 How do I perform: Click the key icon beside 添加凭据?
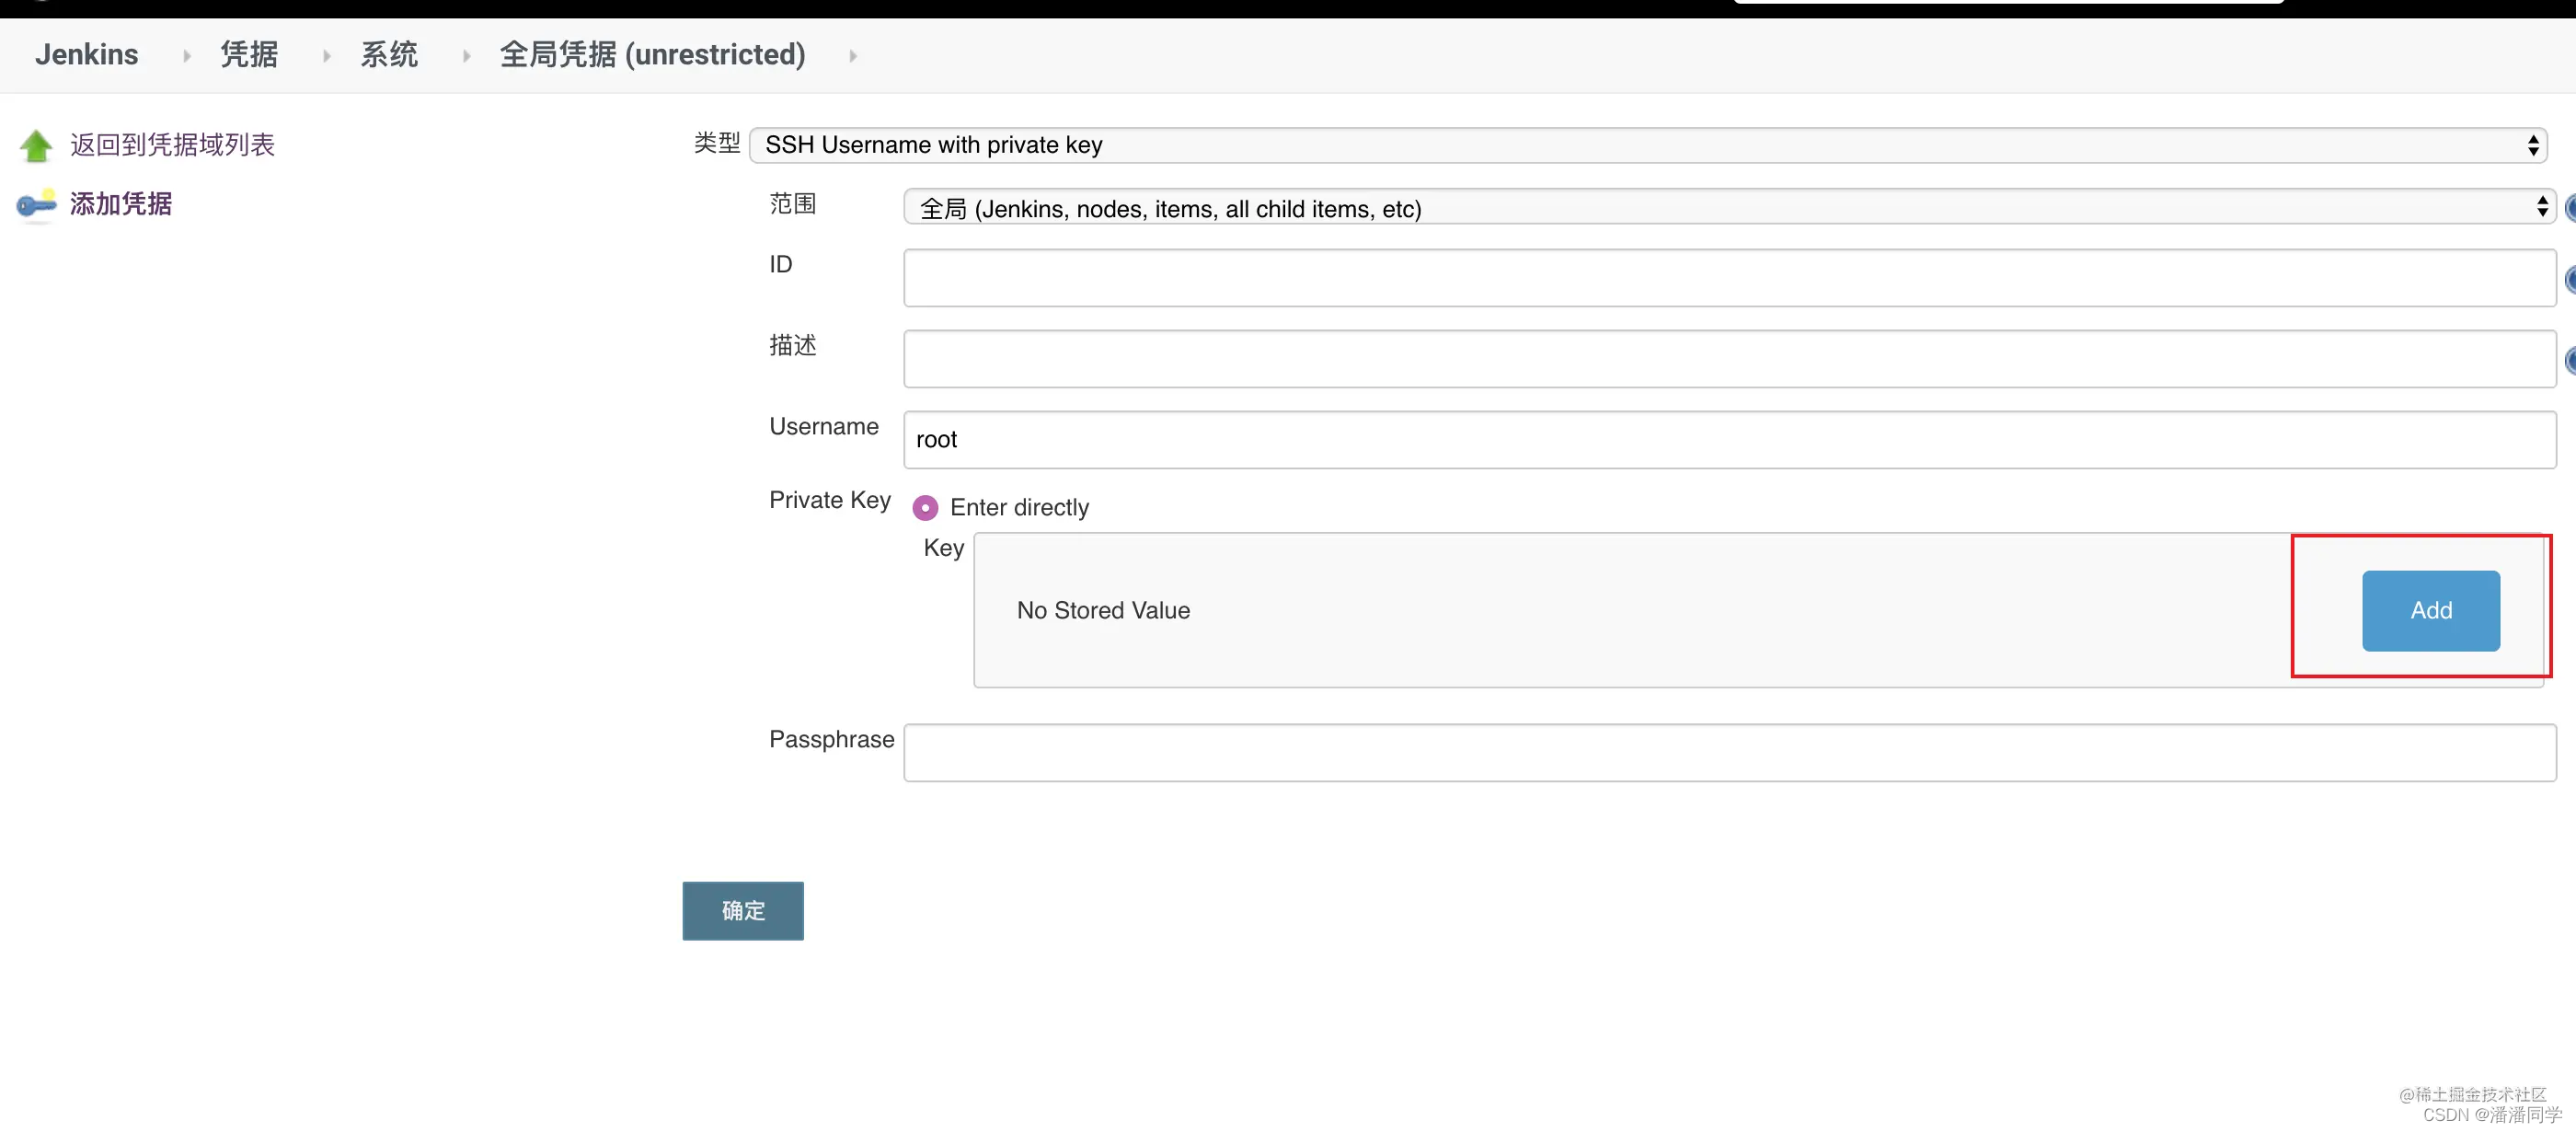click(x=37, y=205)
